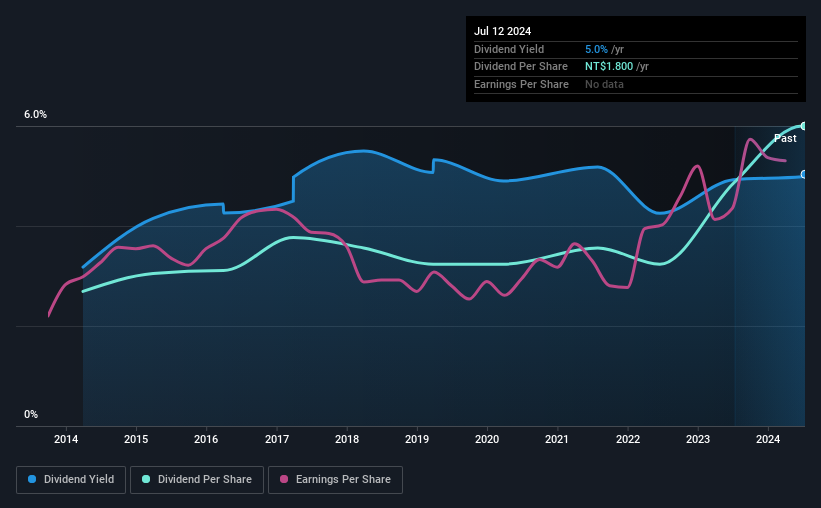This screenshot has height=508, width=821.
Task: Click the NT$1.800 dividend per share value
Action: tap(609, 67)
